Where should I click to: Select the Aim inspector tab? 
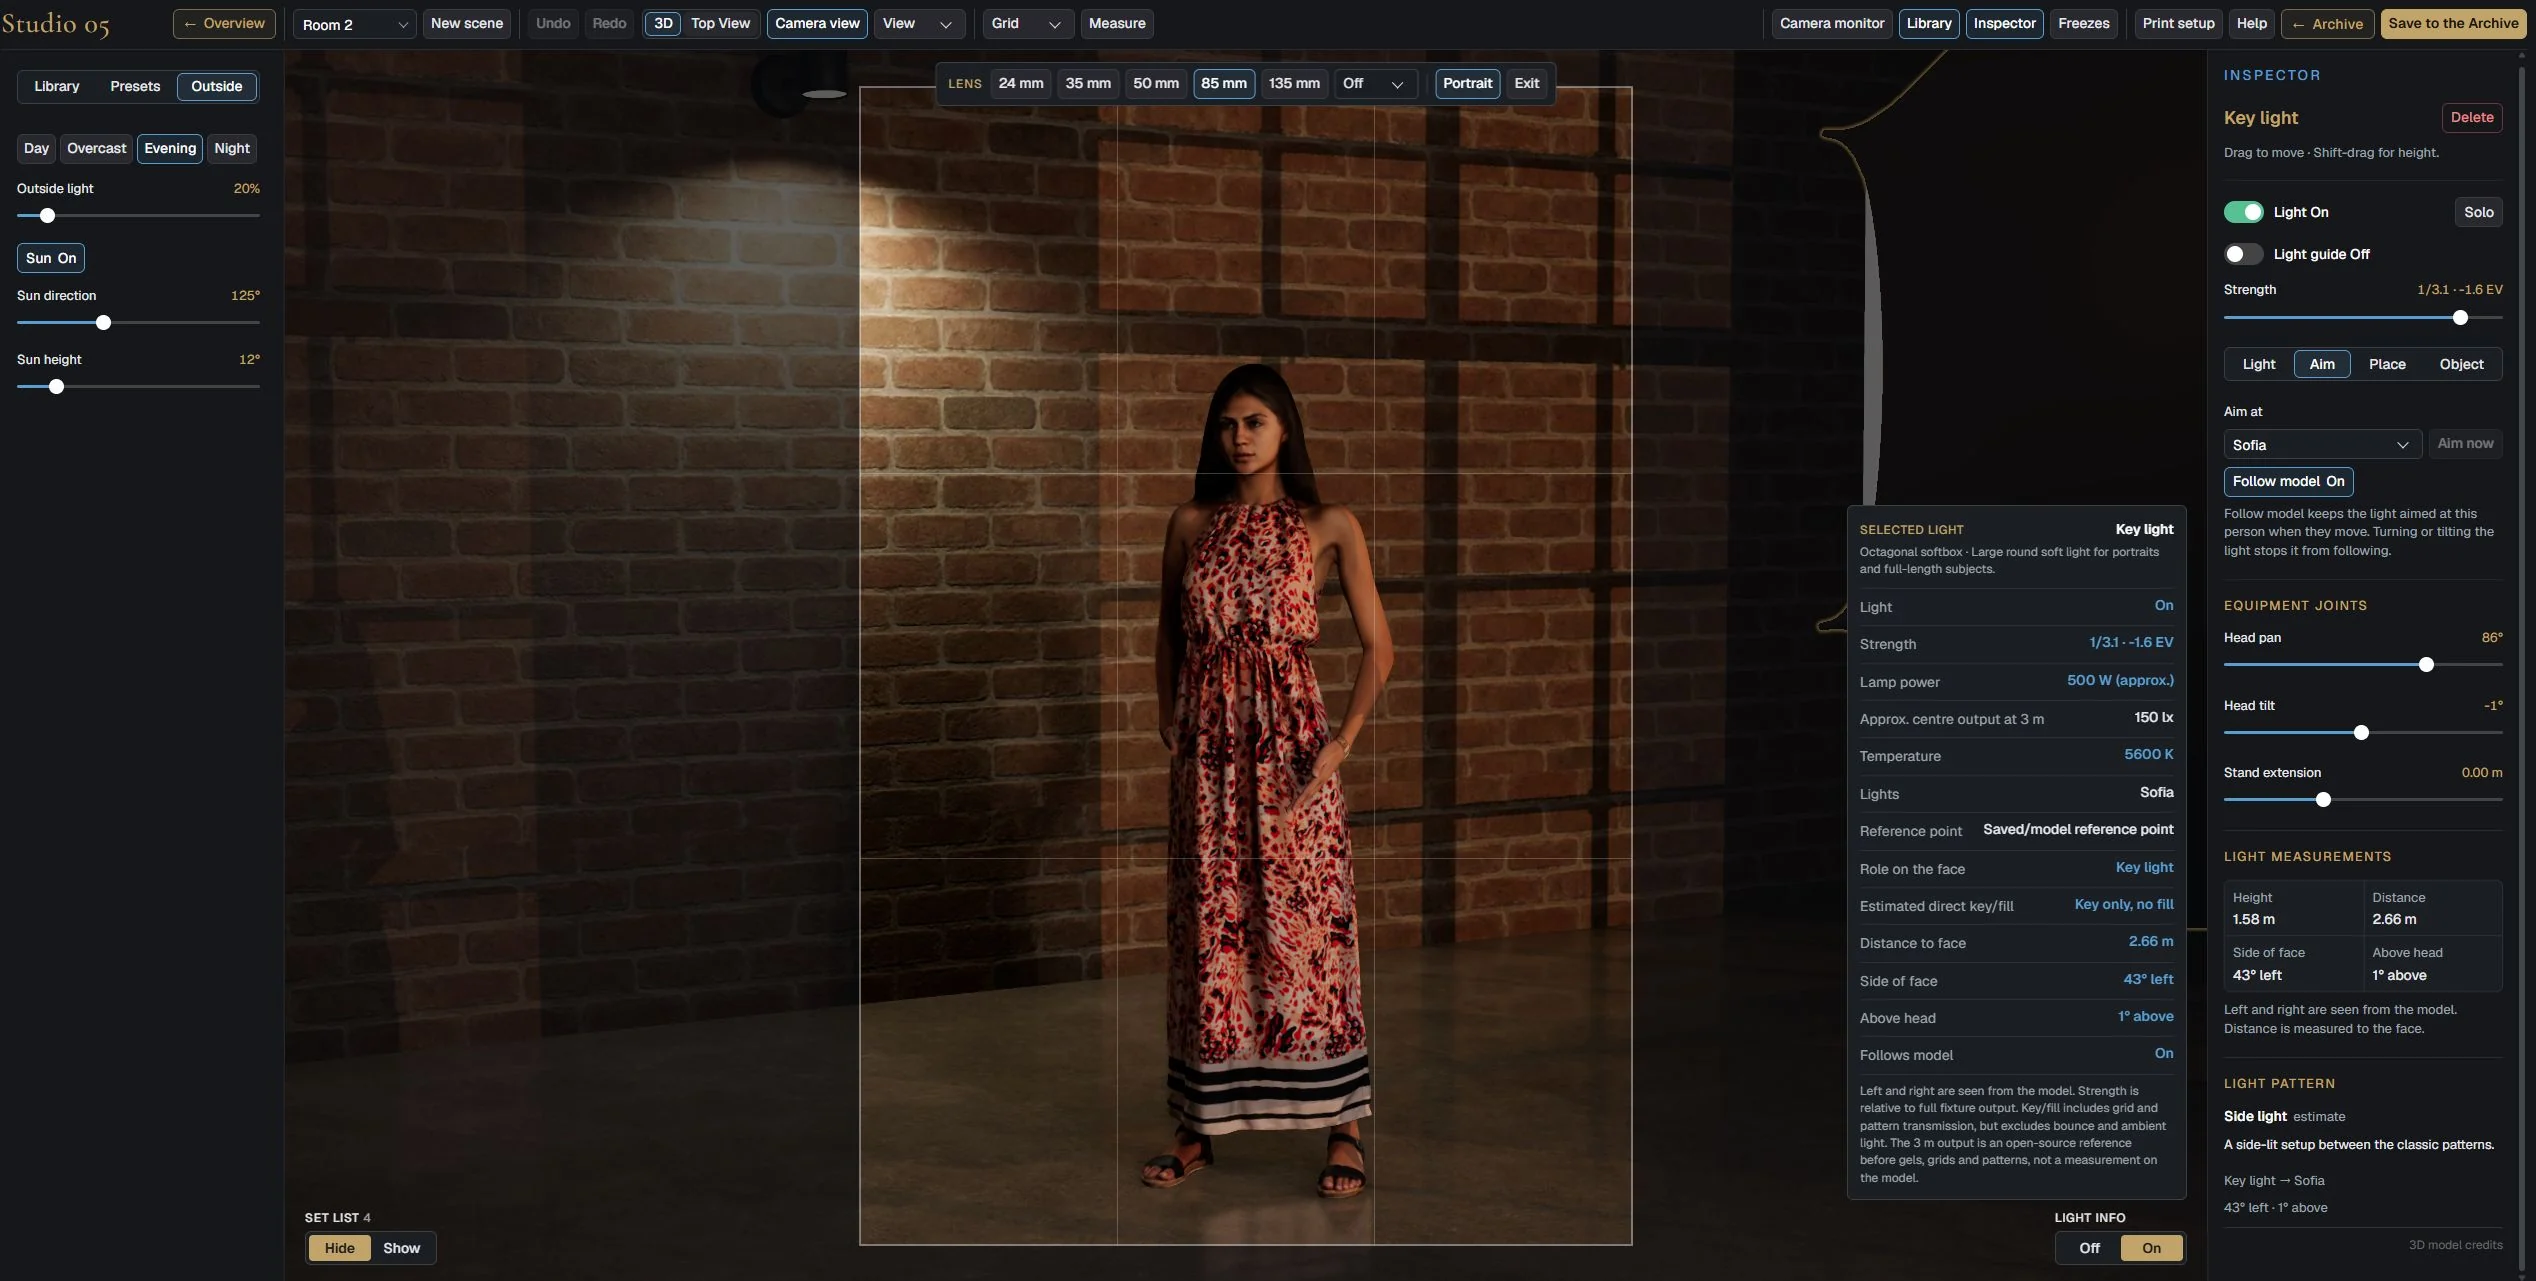click(x=2322, y=364)
